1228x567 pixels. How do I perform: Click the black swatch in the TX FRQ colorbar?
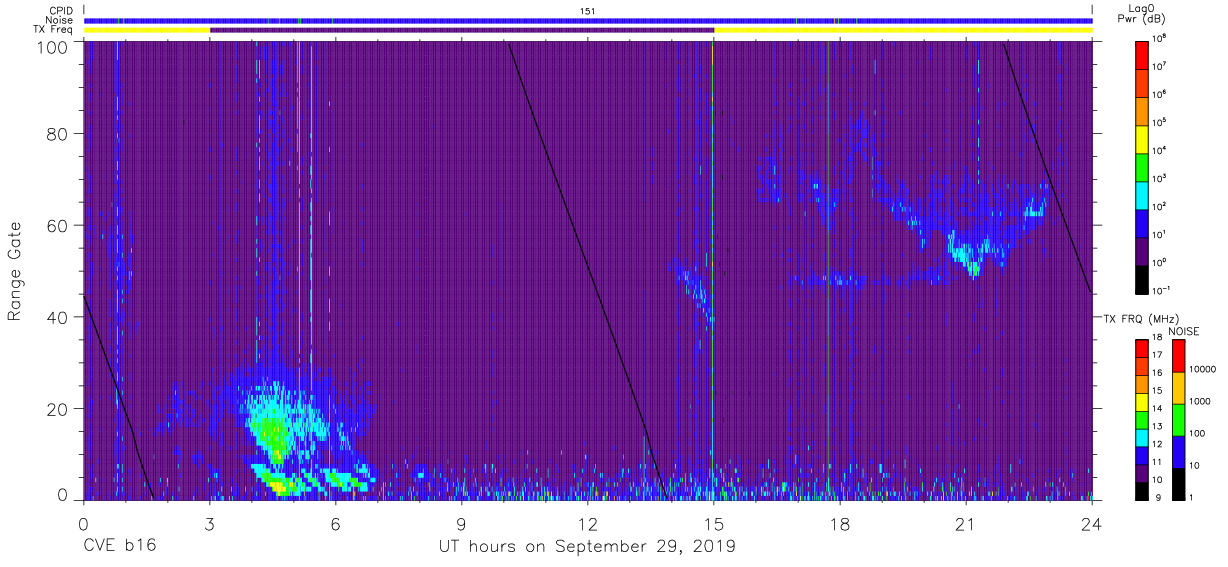click(1143, 489)
